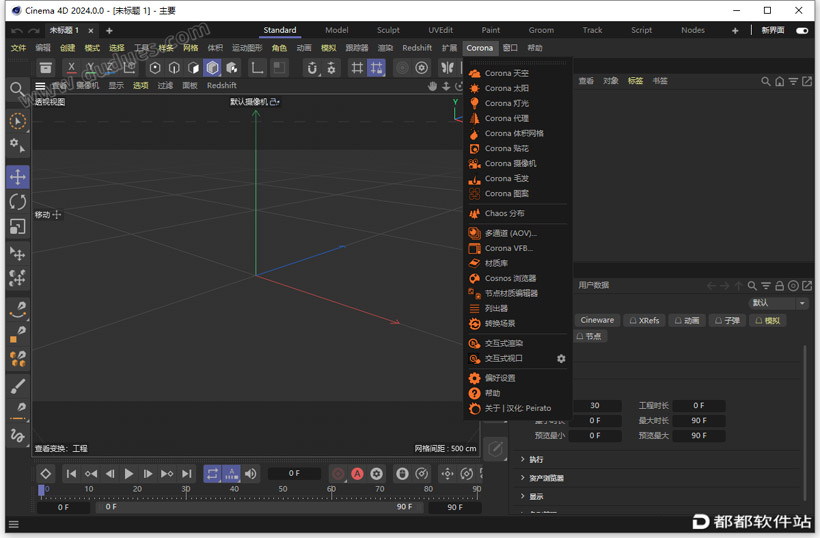Open the 文件 menu
820x538 pixels.
pyautogui.click(x=18, y=48)
